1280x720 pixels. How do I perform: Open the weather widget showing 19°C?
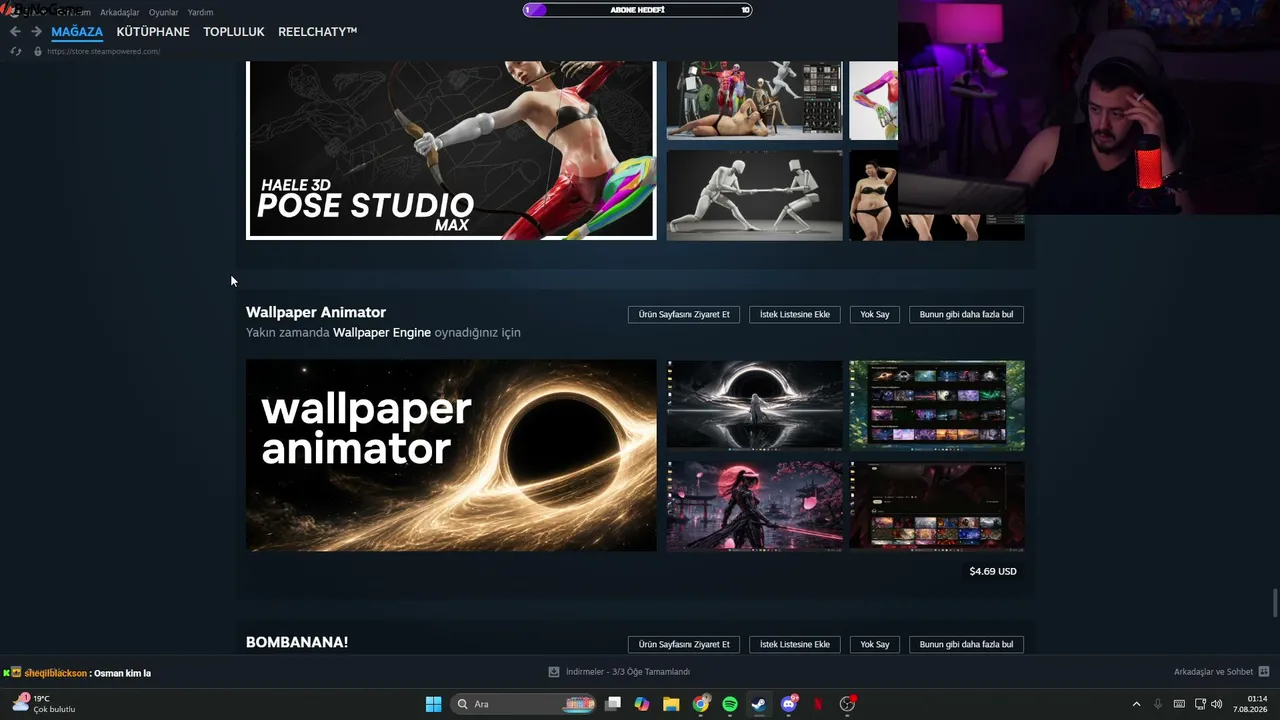click(x=44, y=704)
